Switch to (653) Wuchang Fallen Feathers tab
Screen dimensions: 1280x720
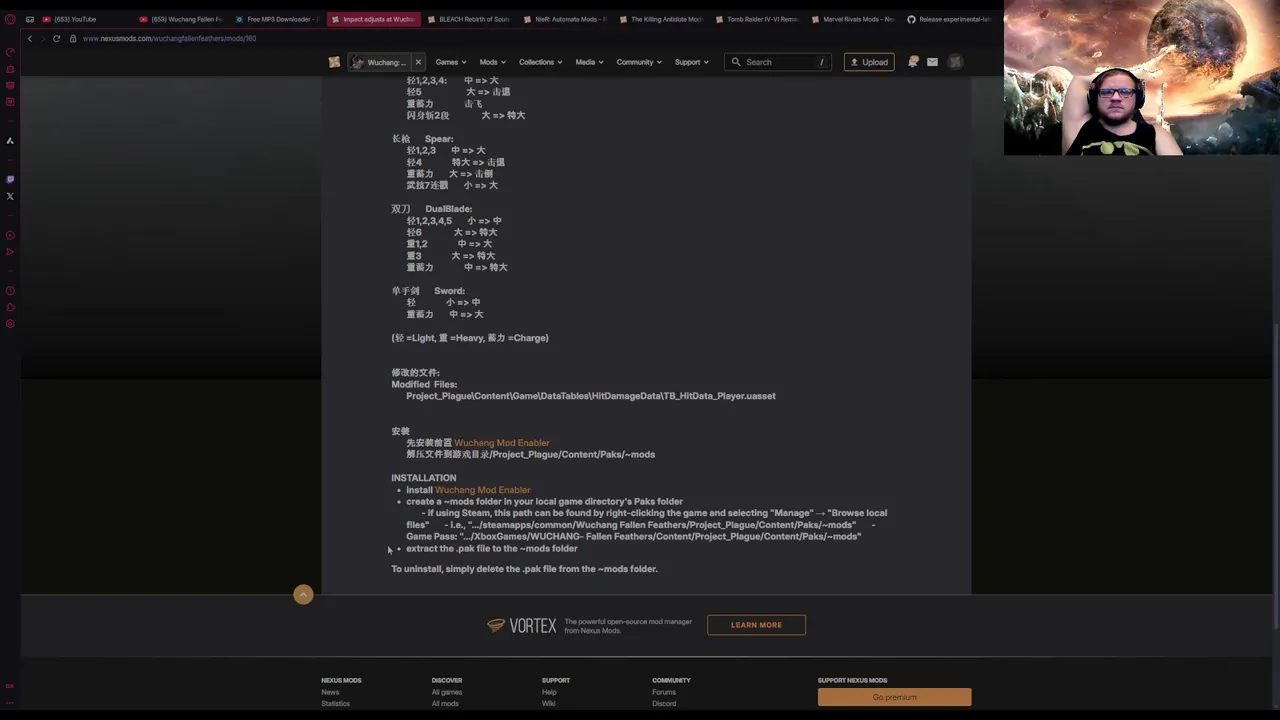point(180,19)
